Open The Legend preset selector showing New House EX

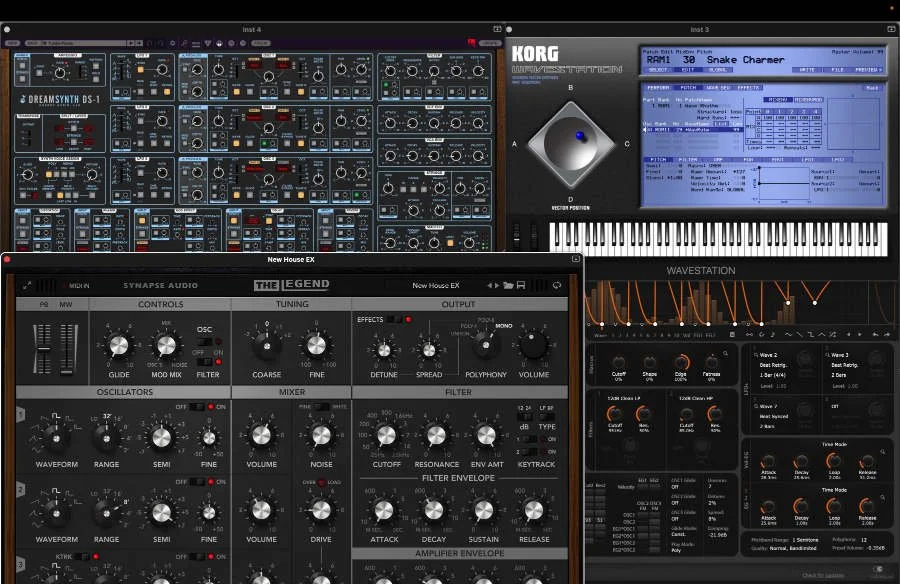click(435, 285)
